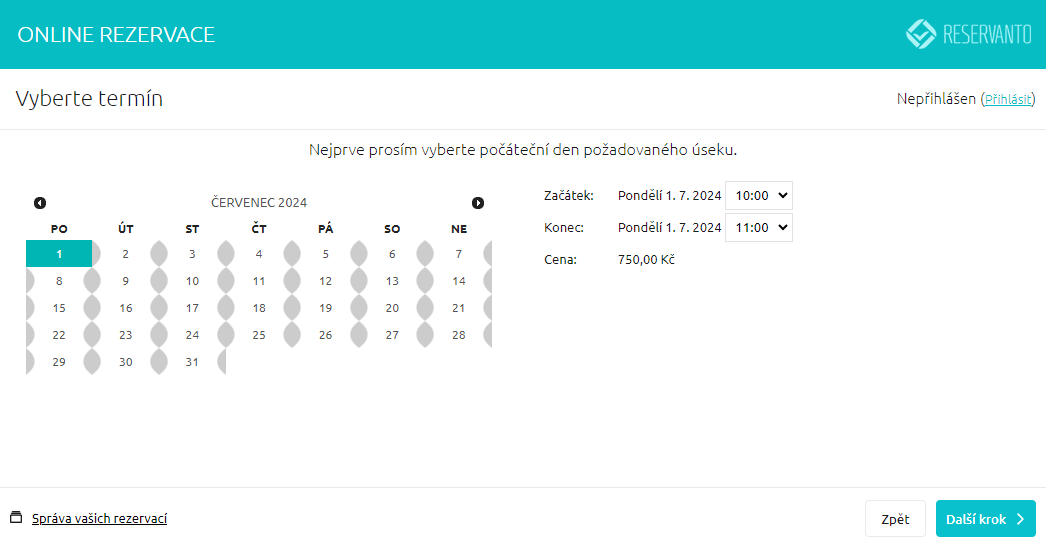Open Správa vašich rezervací link
Viewport: 1046px width, 548px height.
[99, 518]
